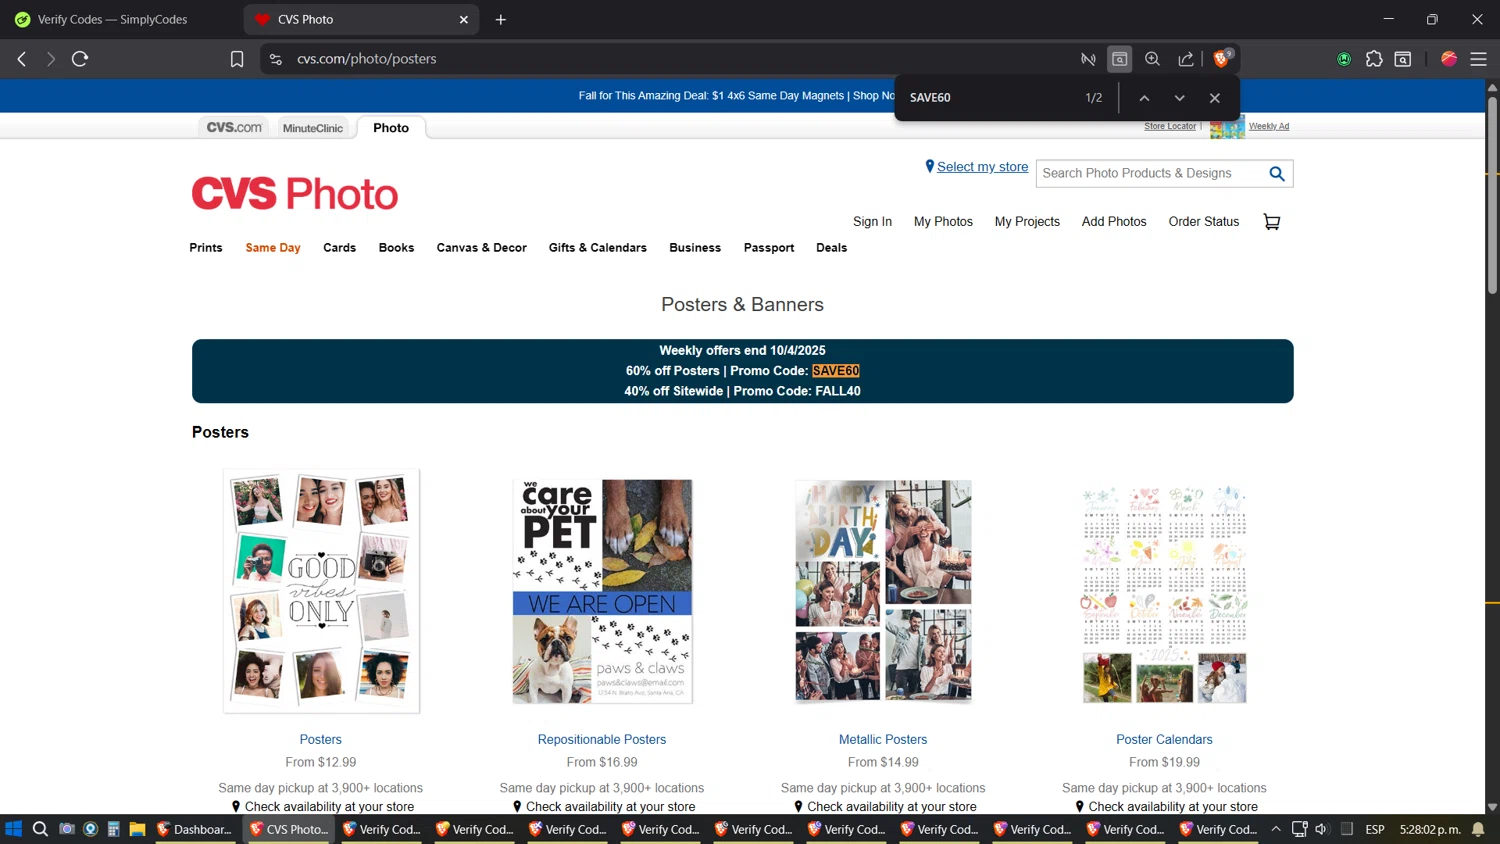This screenshot has width=1500, height=844.
Task: Open site information icon in address bar
Action: coord(276,59)
